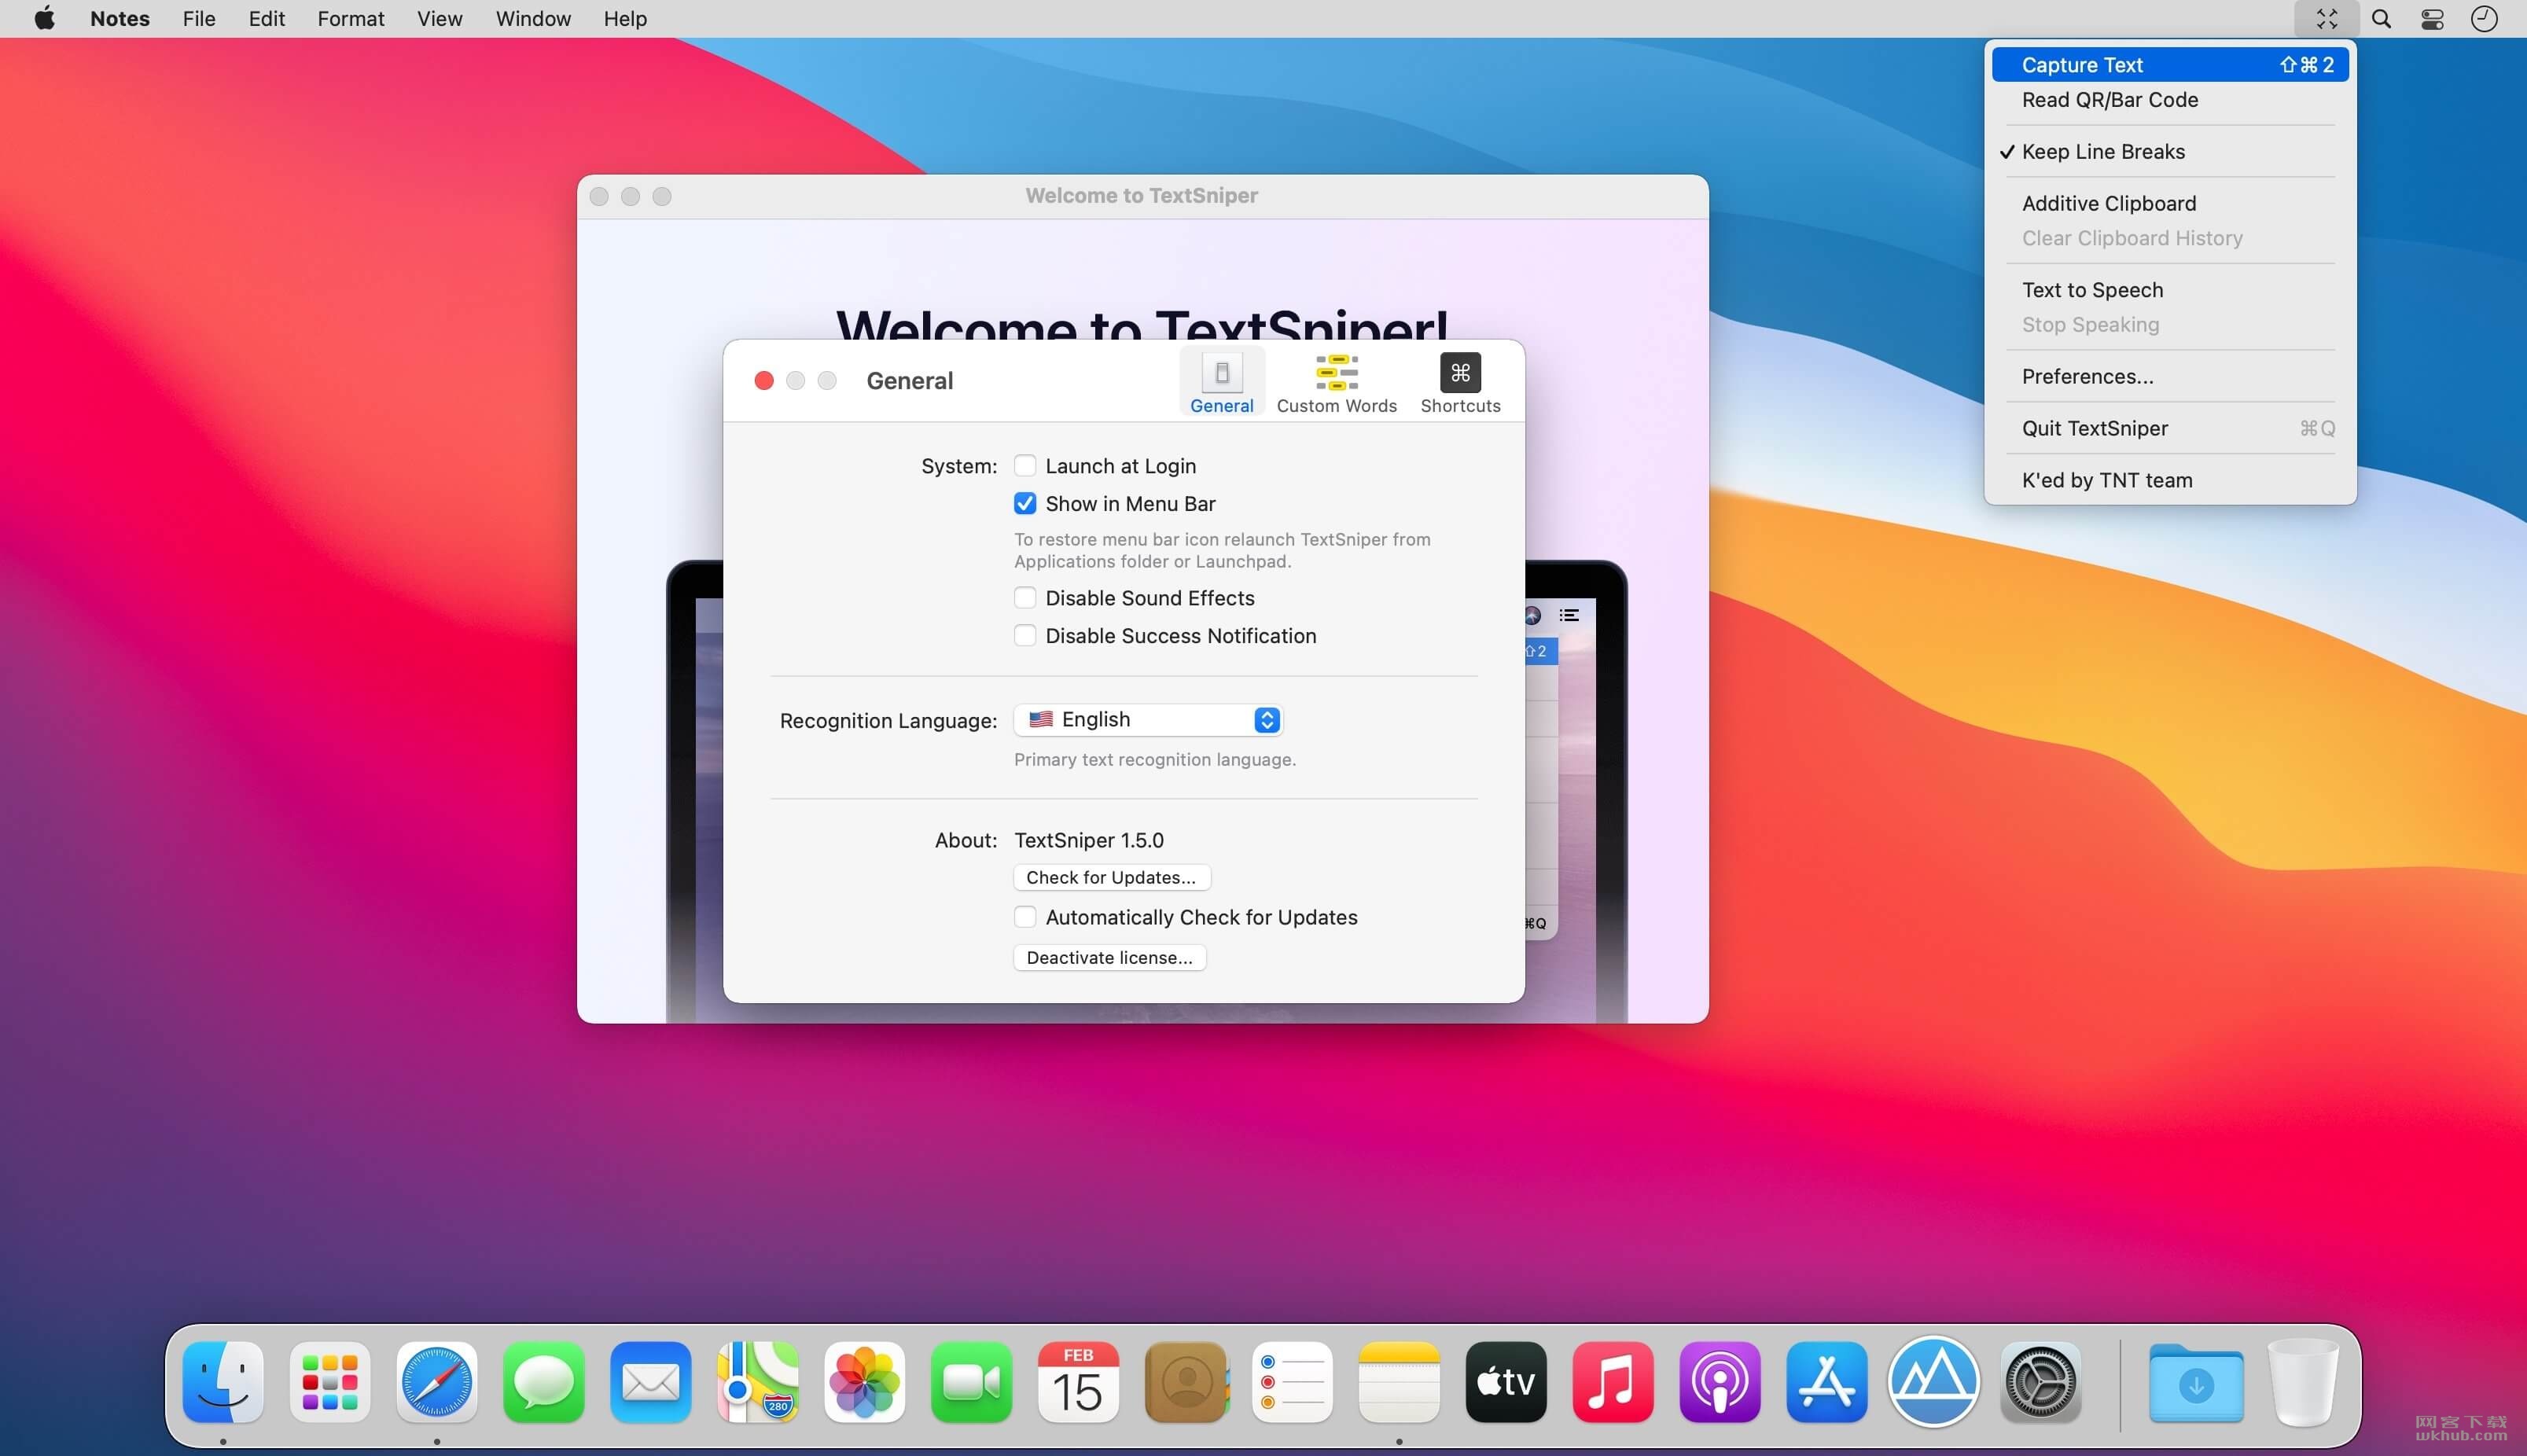Open FaceTime from the Dock
The height and width of the screenshot is (1456, 2527).
point(972,1382)
